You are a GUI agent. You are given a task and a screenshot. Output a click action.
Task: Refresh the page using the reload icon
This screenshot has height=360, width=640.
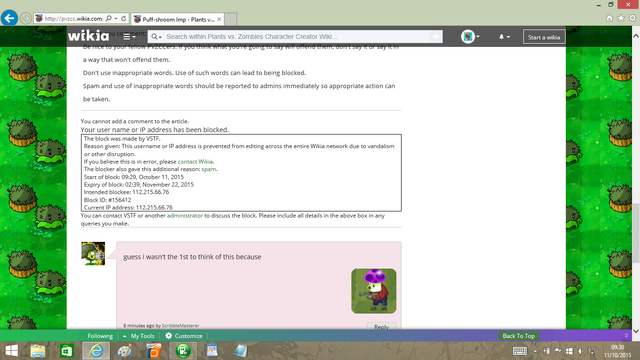click(124, 18)
